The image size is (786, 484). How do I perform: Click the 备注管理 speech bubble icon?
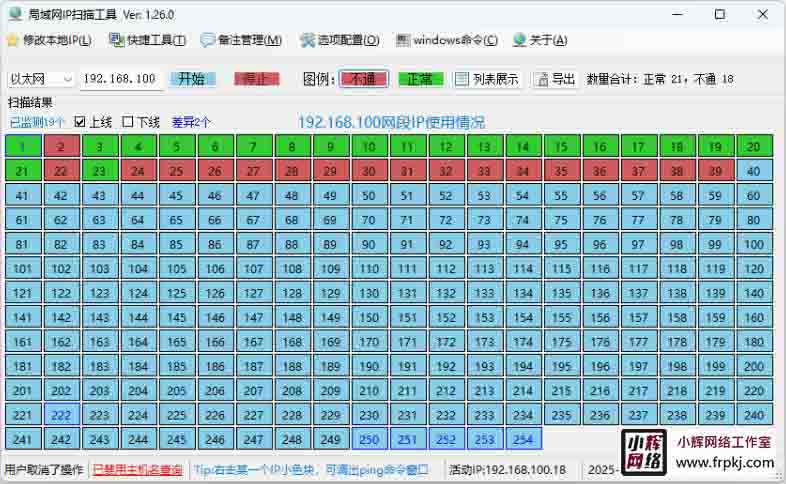tap(207, 40)
